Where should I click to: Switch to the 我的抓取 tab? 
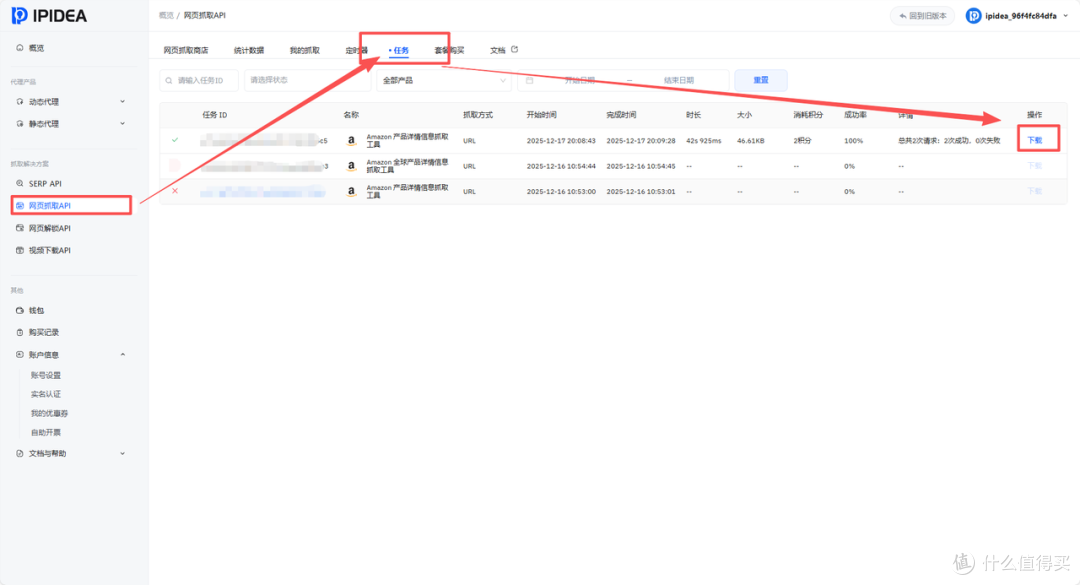tap(304, 50)
